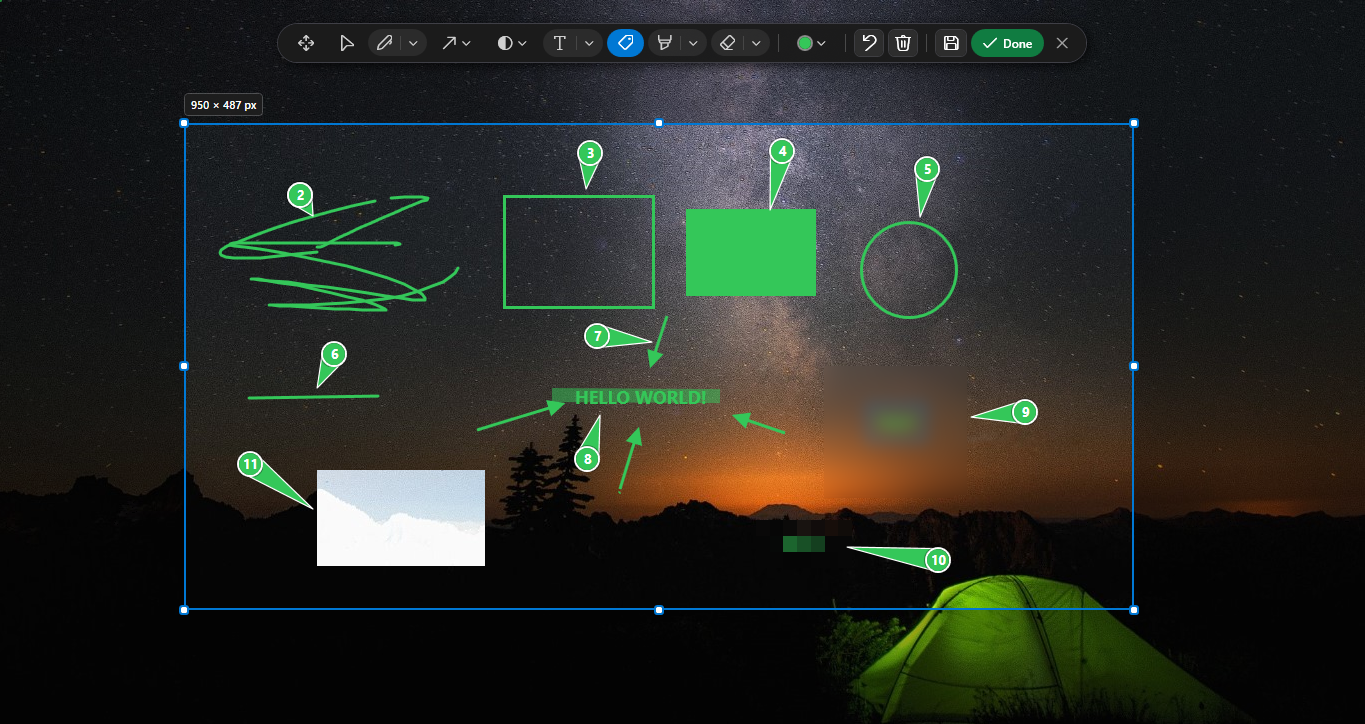The width and height of the screenshot is (1365, 724).
Task: Pick the Text tool
Action: 560,43
